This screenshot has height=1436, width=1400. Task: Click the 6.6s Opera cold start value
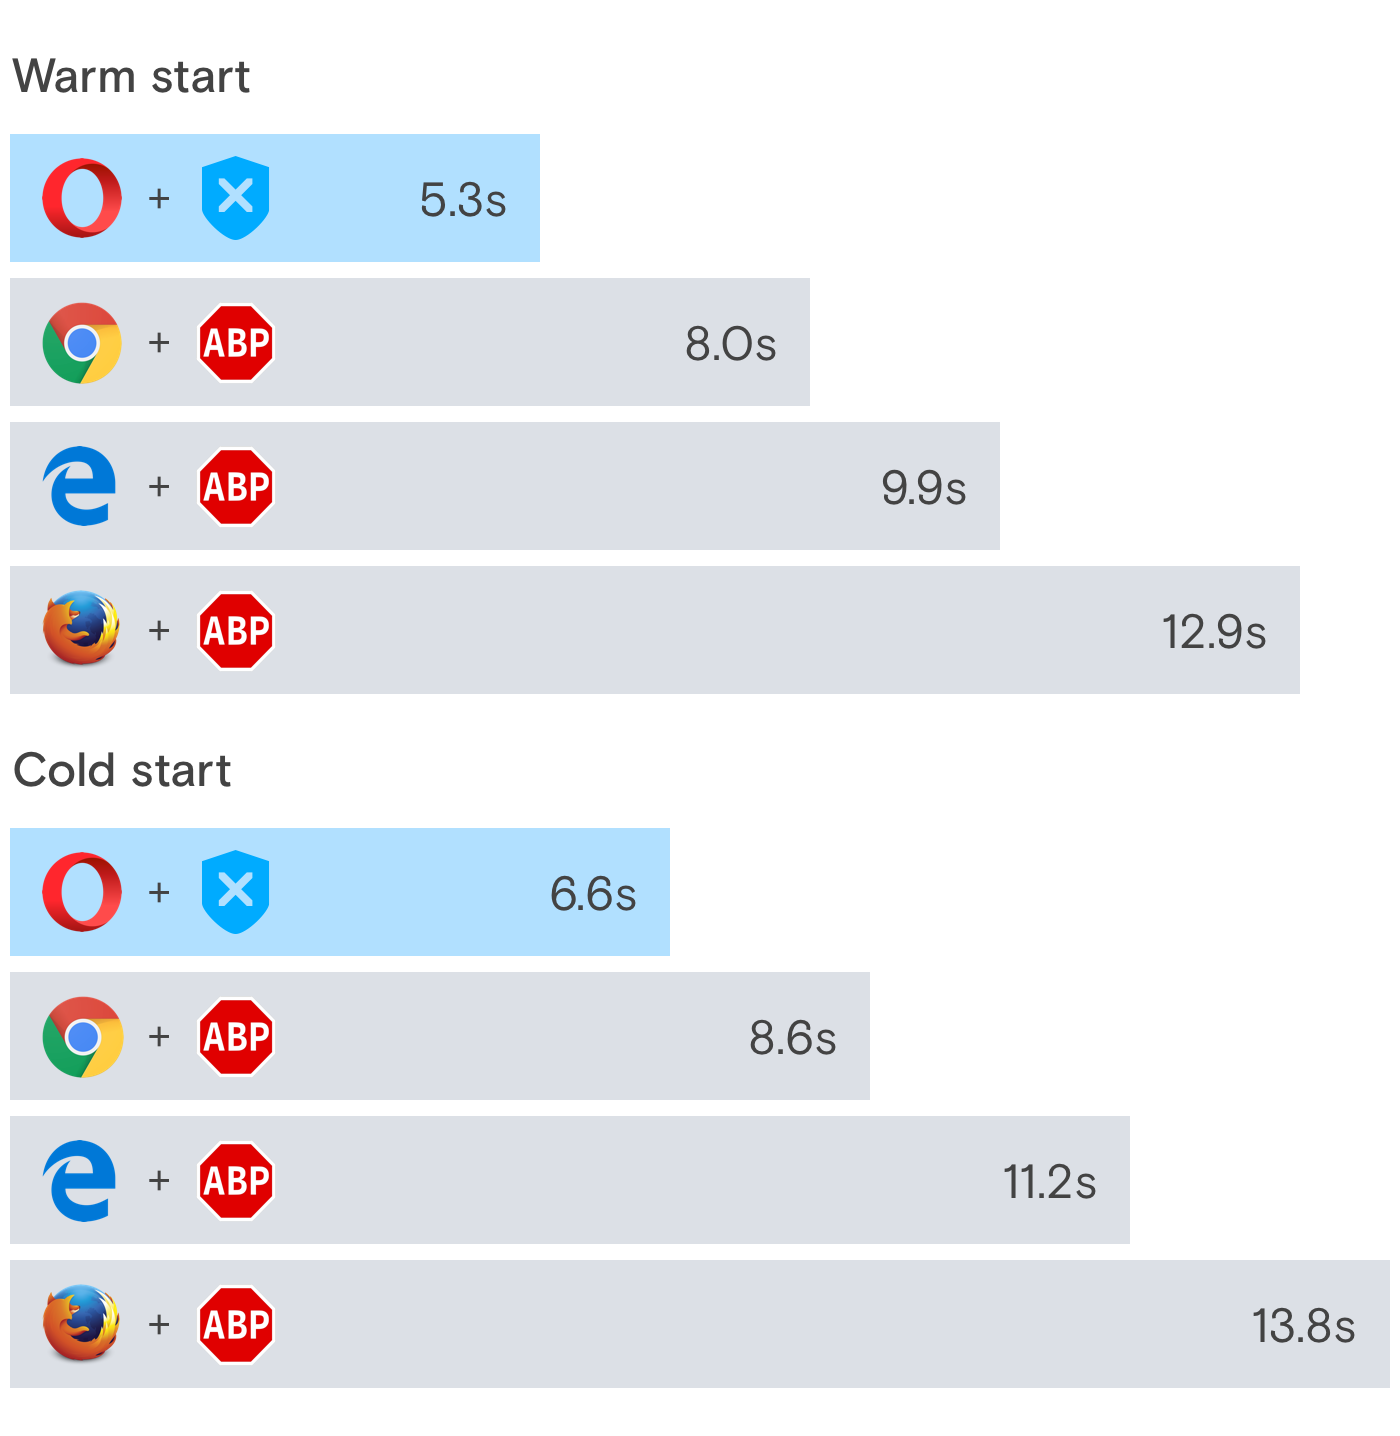click(x=593, y=894)
